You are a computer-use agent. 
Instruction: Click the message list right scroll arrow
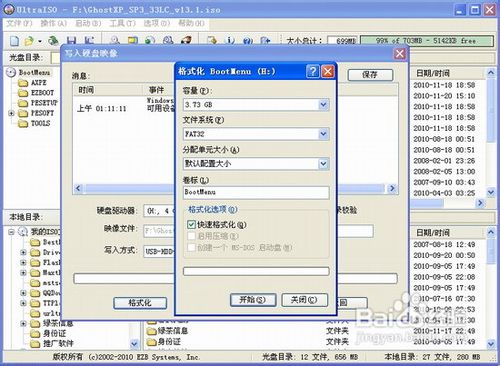click(x=392, y=188)
